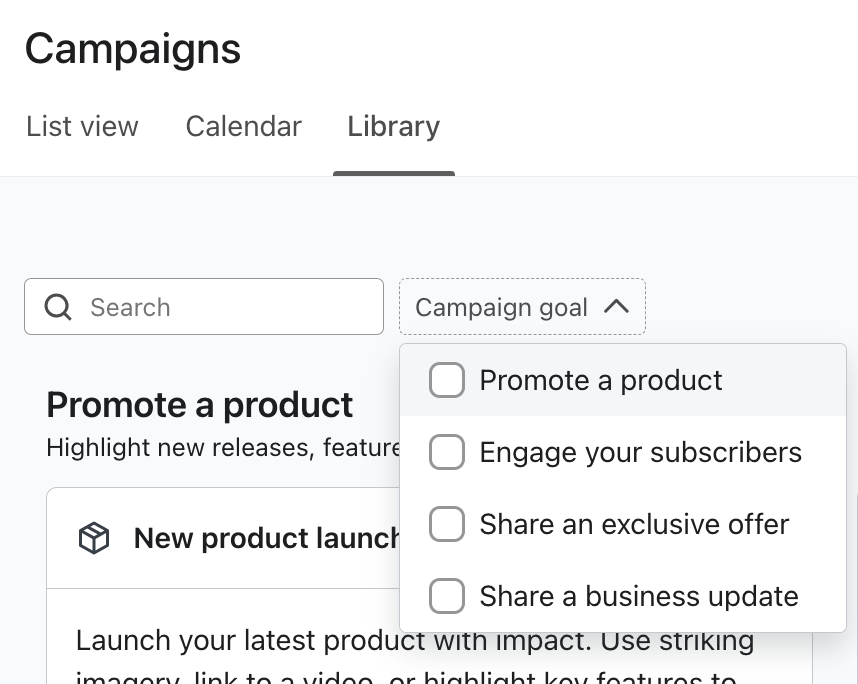Select the 'Share a business update' option text

point(639,596)
